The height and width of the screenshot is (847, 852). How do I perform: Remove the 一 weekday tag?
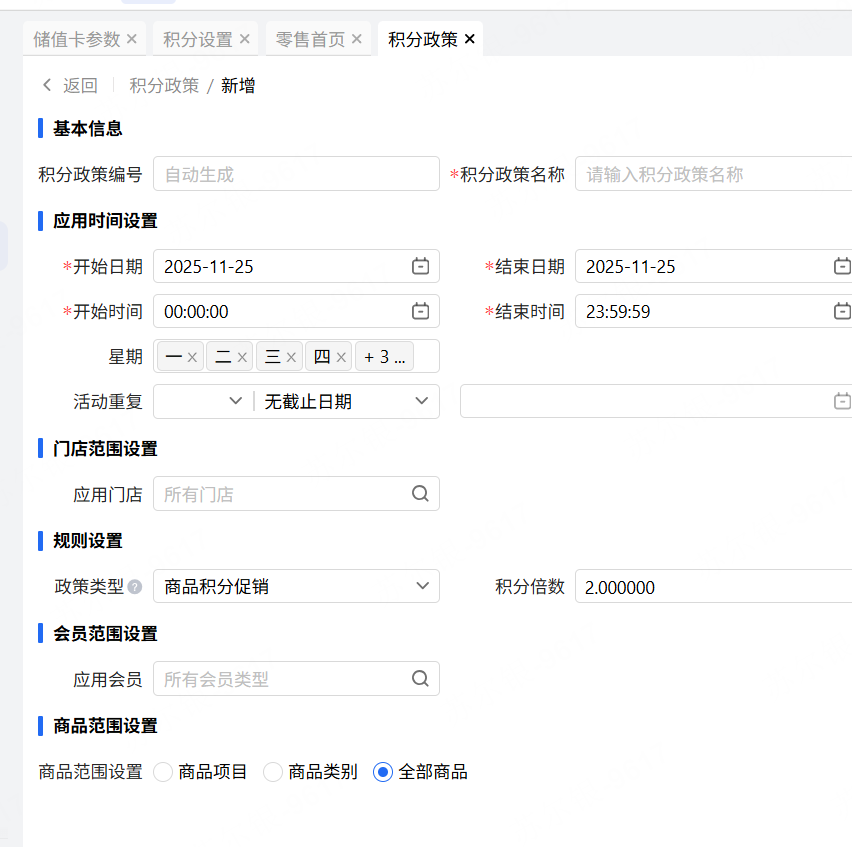192,357
